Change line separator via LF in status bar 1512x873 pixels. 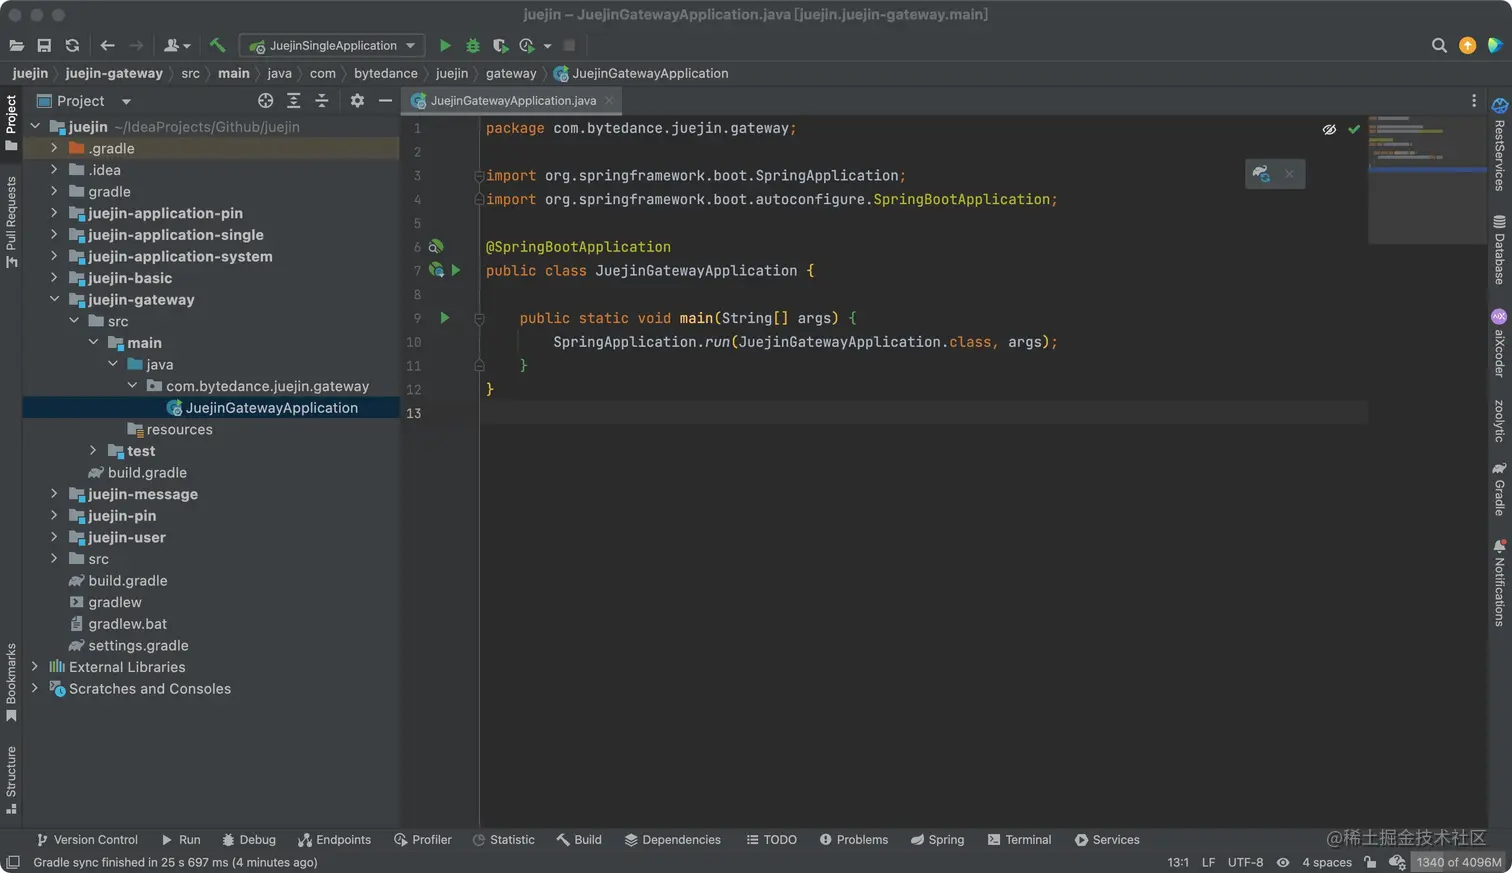pyautogui.click(x=1208, y=862)
